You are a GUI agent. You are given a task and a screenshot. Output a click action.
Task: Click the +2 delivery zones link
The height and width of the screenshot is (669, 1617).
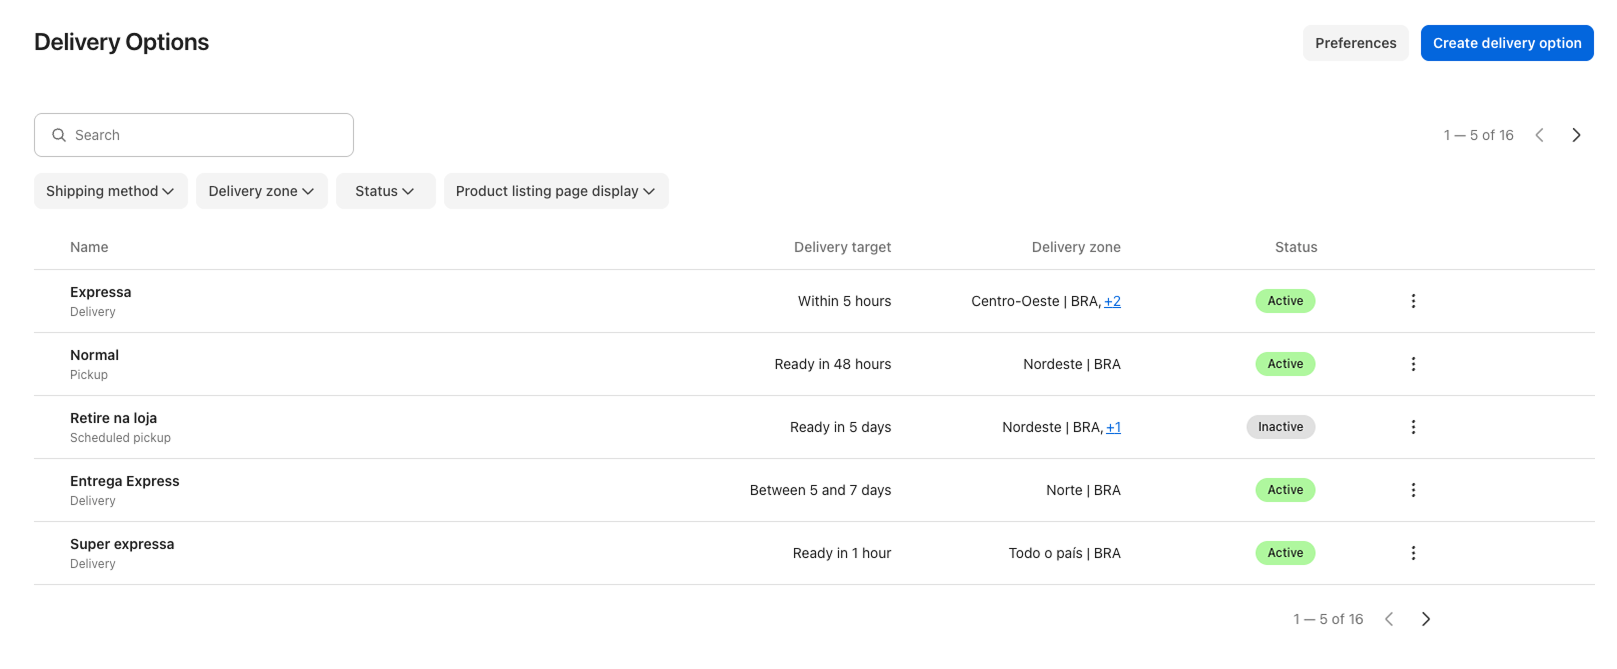pyautogui.click(x=1112, y=301)
